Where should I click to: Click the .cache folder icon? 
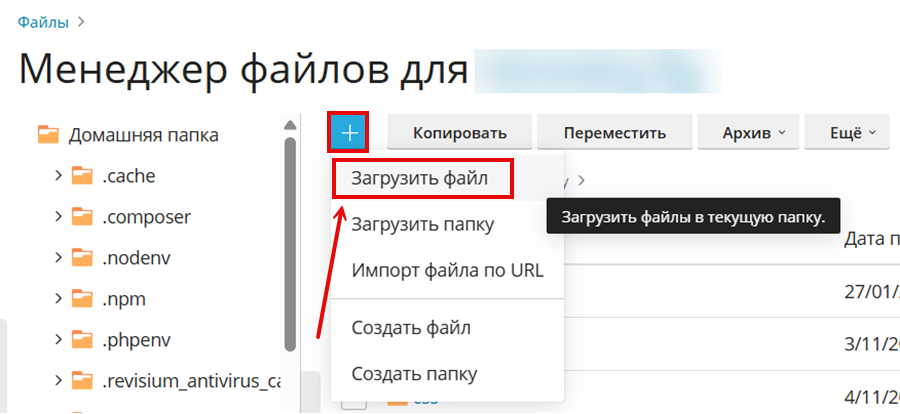[82, 176]
